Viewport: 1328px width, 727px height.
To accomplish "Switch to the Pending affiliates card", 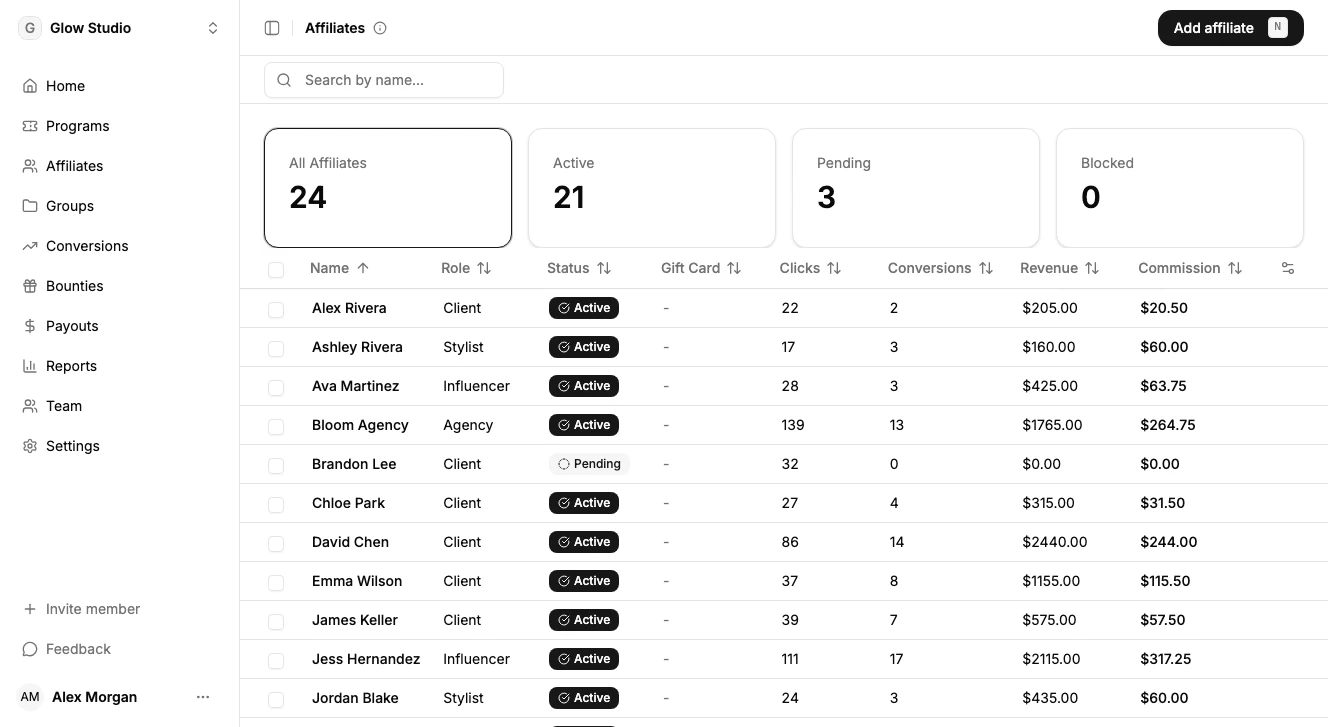I will click(915, 187).
